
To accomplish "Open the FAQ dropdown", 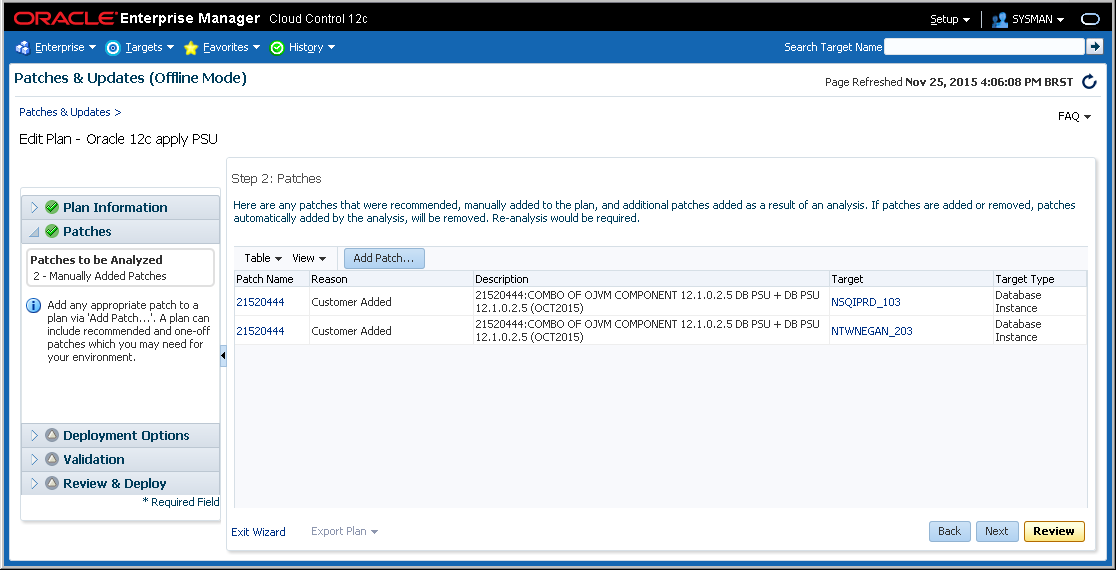I will 1074,116.
